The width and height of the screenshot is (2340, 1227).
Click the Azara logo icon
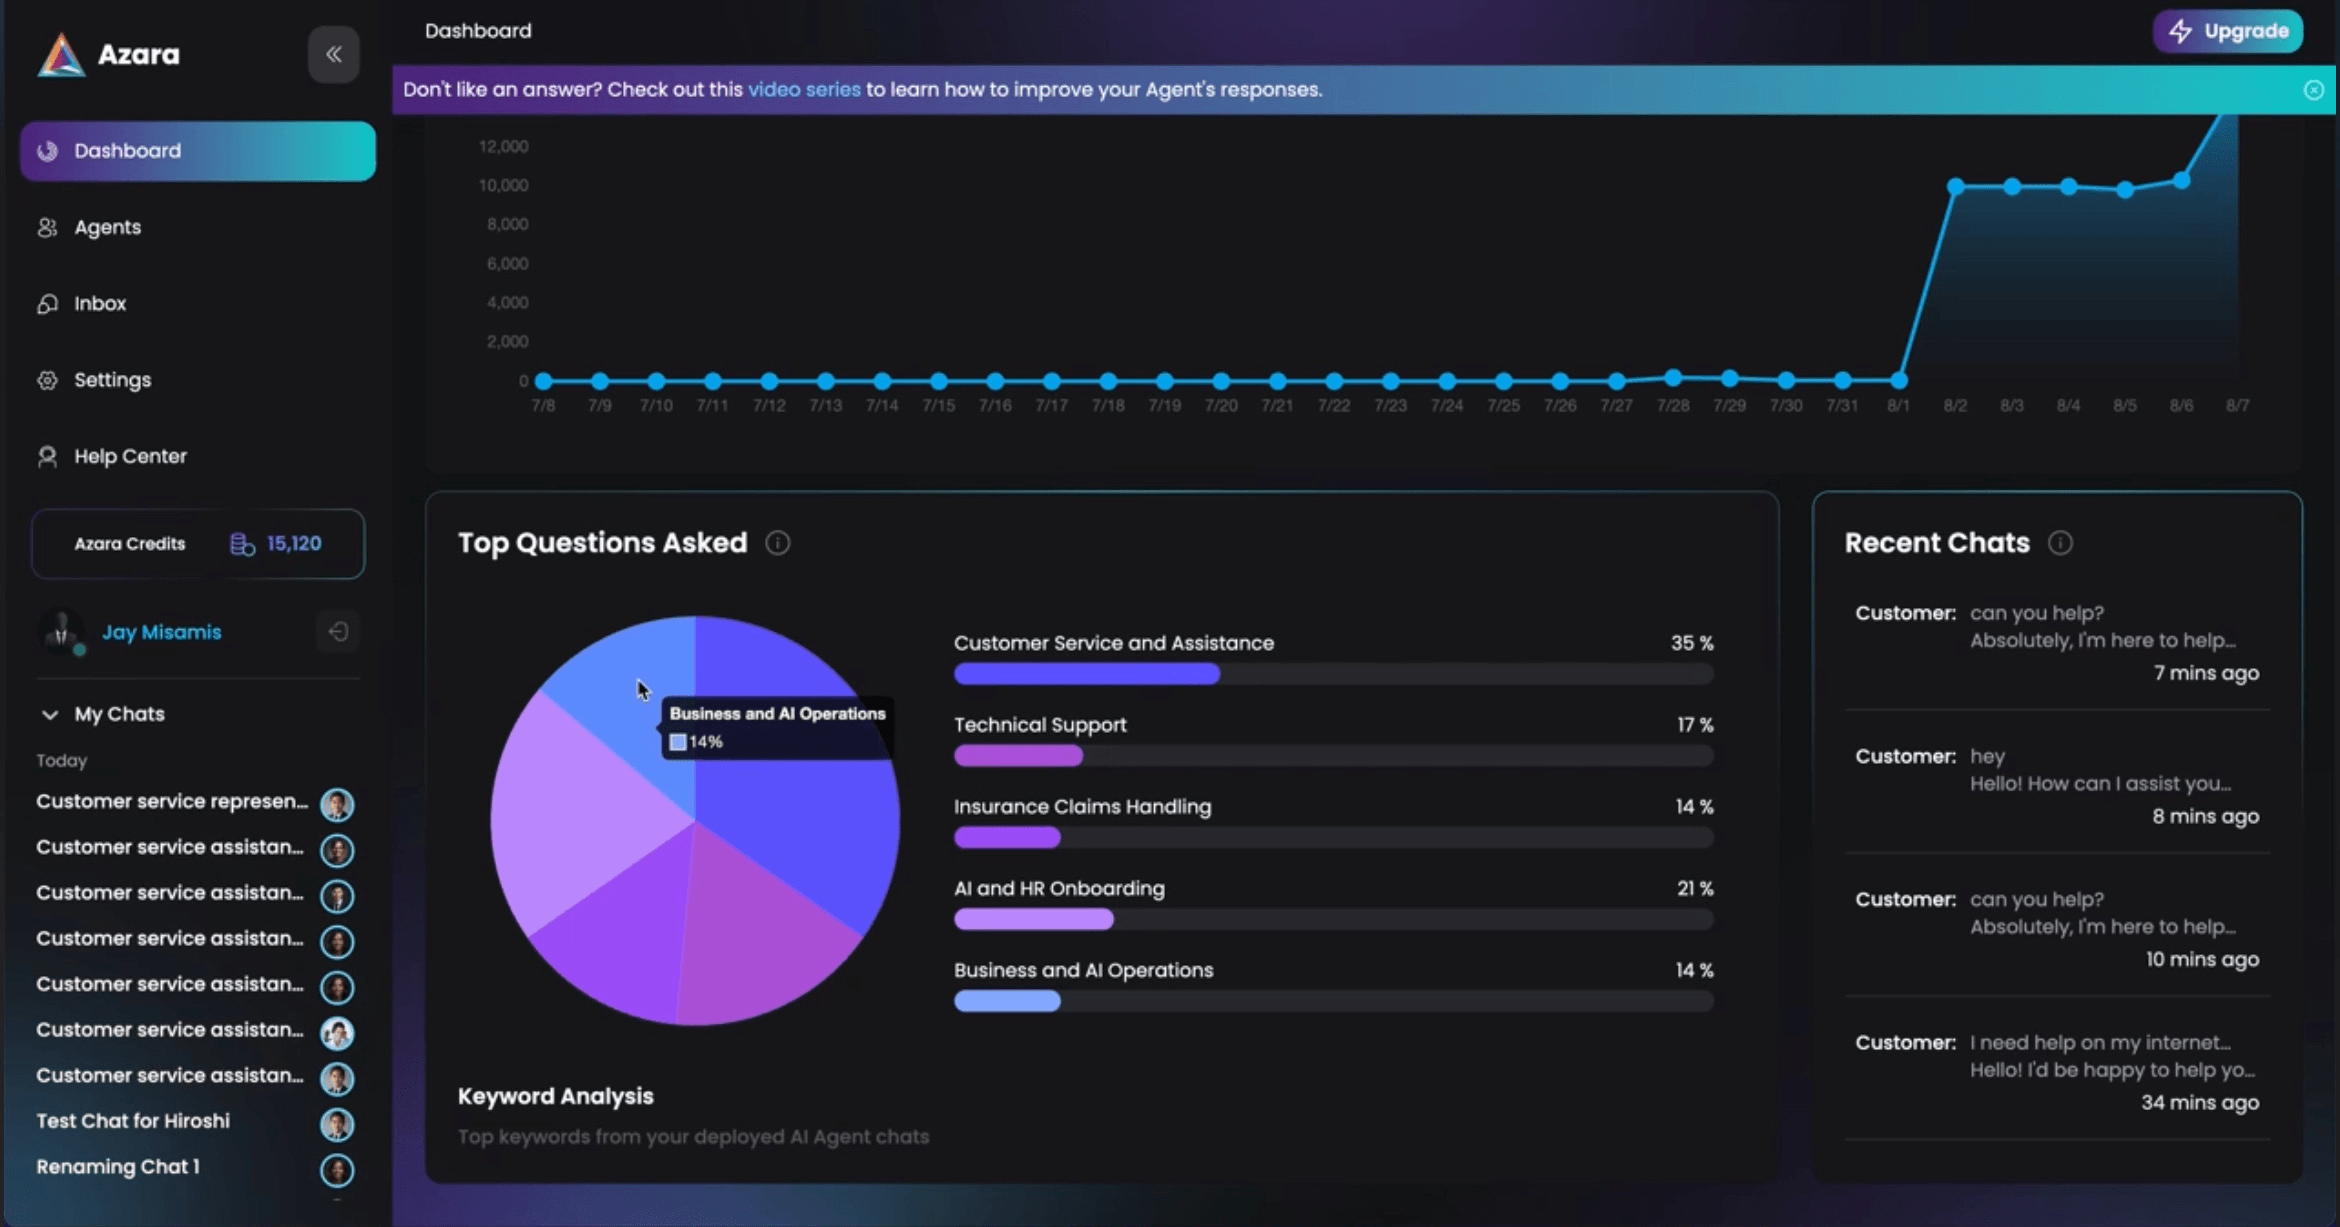(61, 55)
